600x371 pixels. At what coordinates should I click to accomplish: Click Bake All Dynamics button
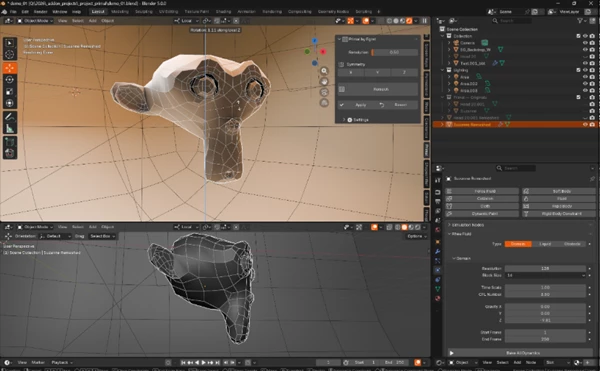(x=520, y=353)
